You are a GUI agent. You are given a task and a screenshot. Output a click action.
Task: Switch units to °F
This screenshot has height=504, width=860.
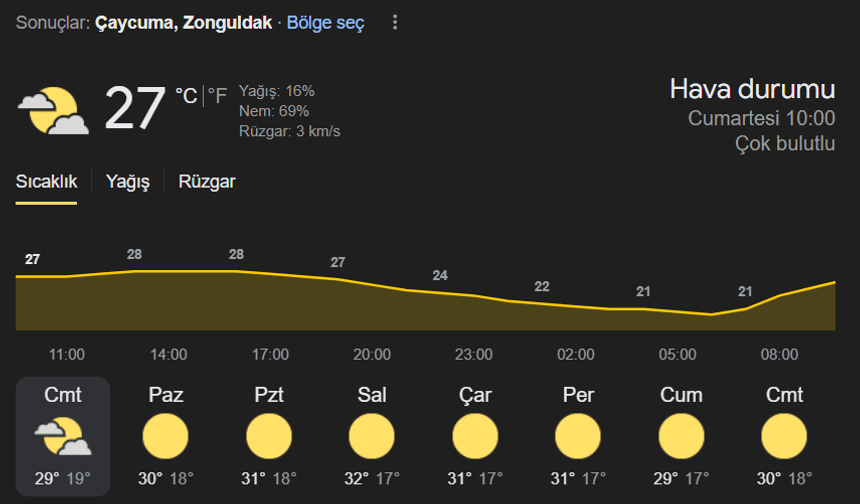click(217, 96)
